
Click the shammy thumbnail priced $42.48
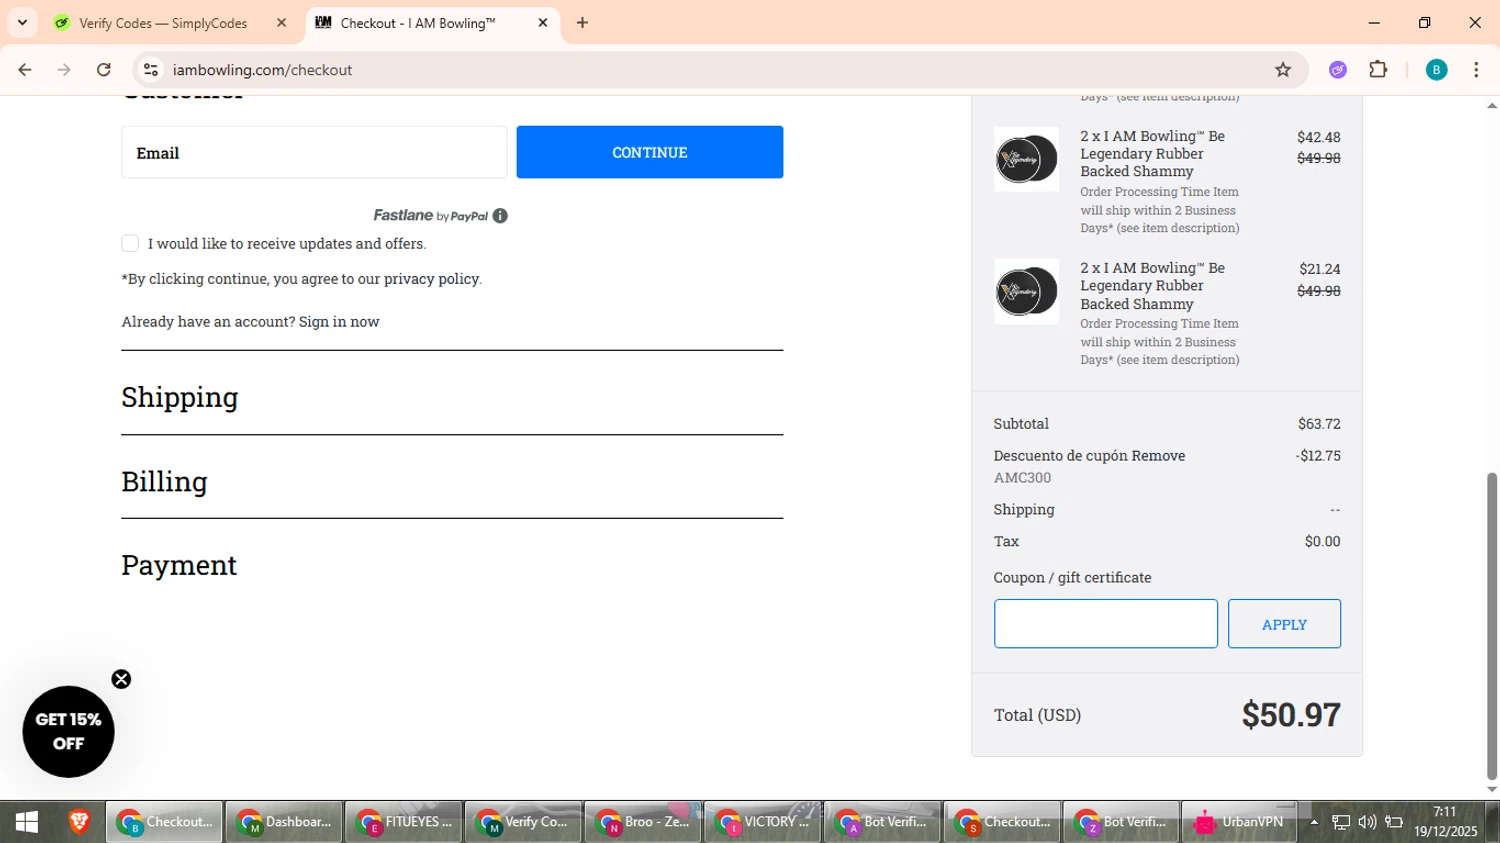(1026, 159)
